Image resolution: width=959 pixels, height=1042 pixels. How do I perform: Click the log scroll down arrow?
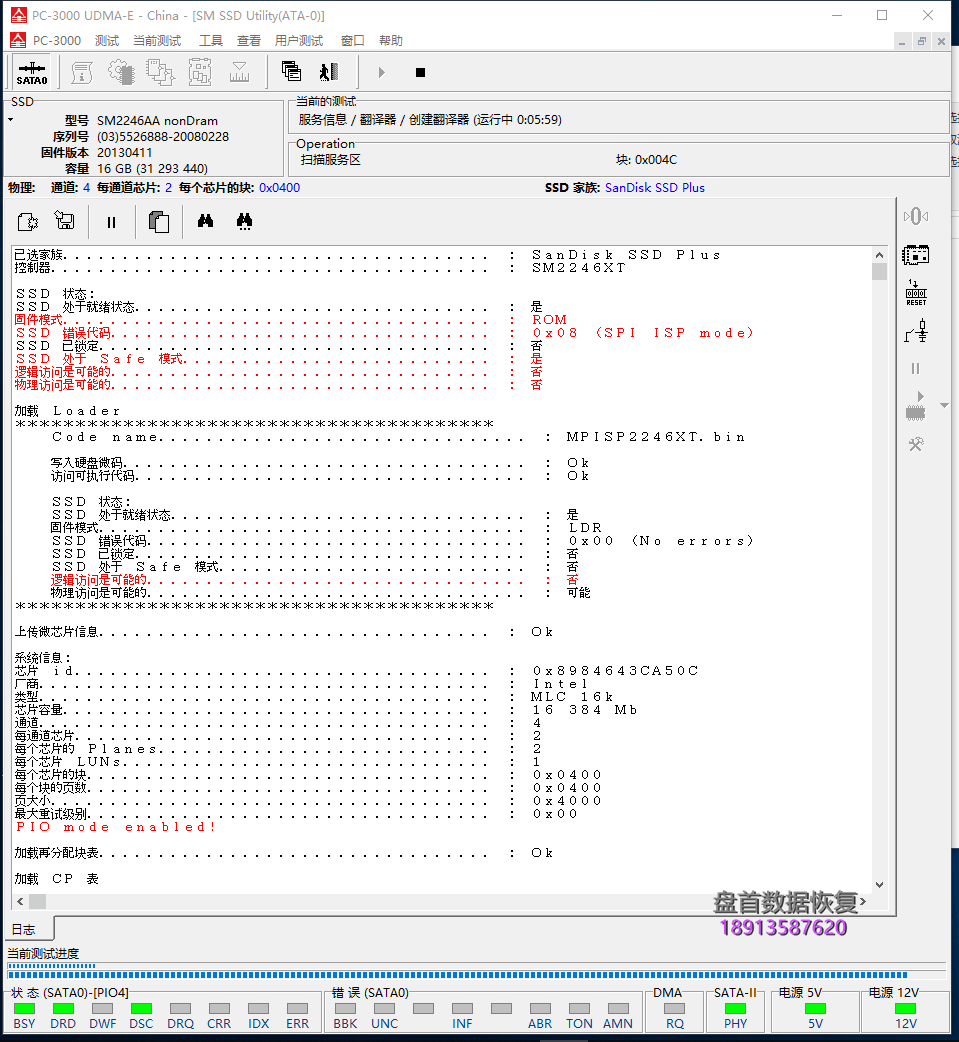(879, 885)
